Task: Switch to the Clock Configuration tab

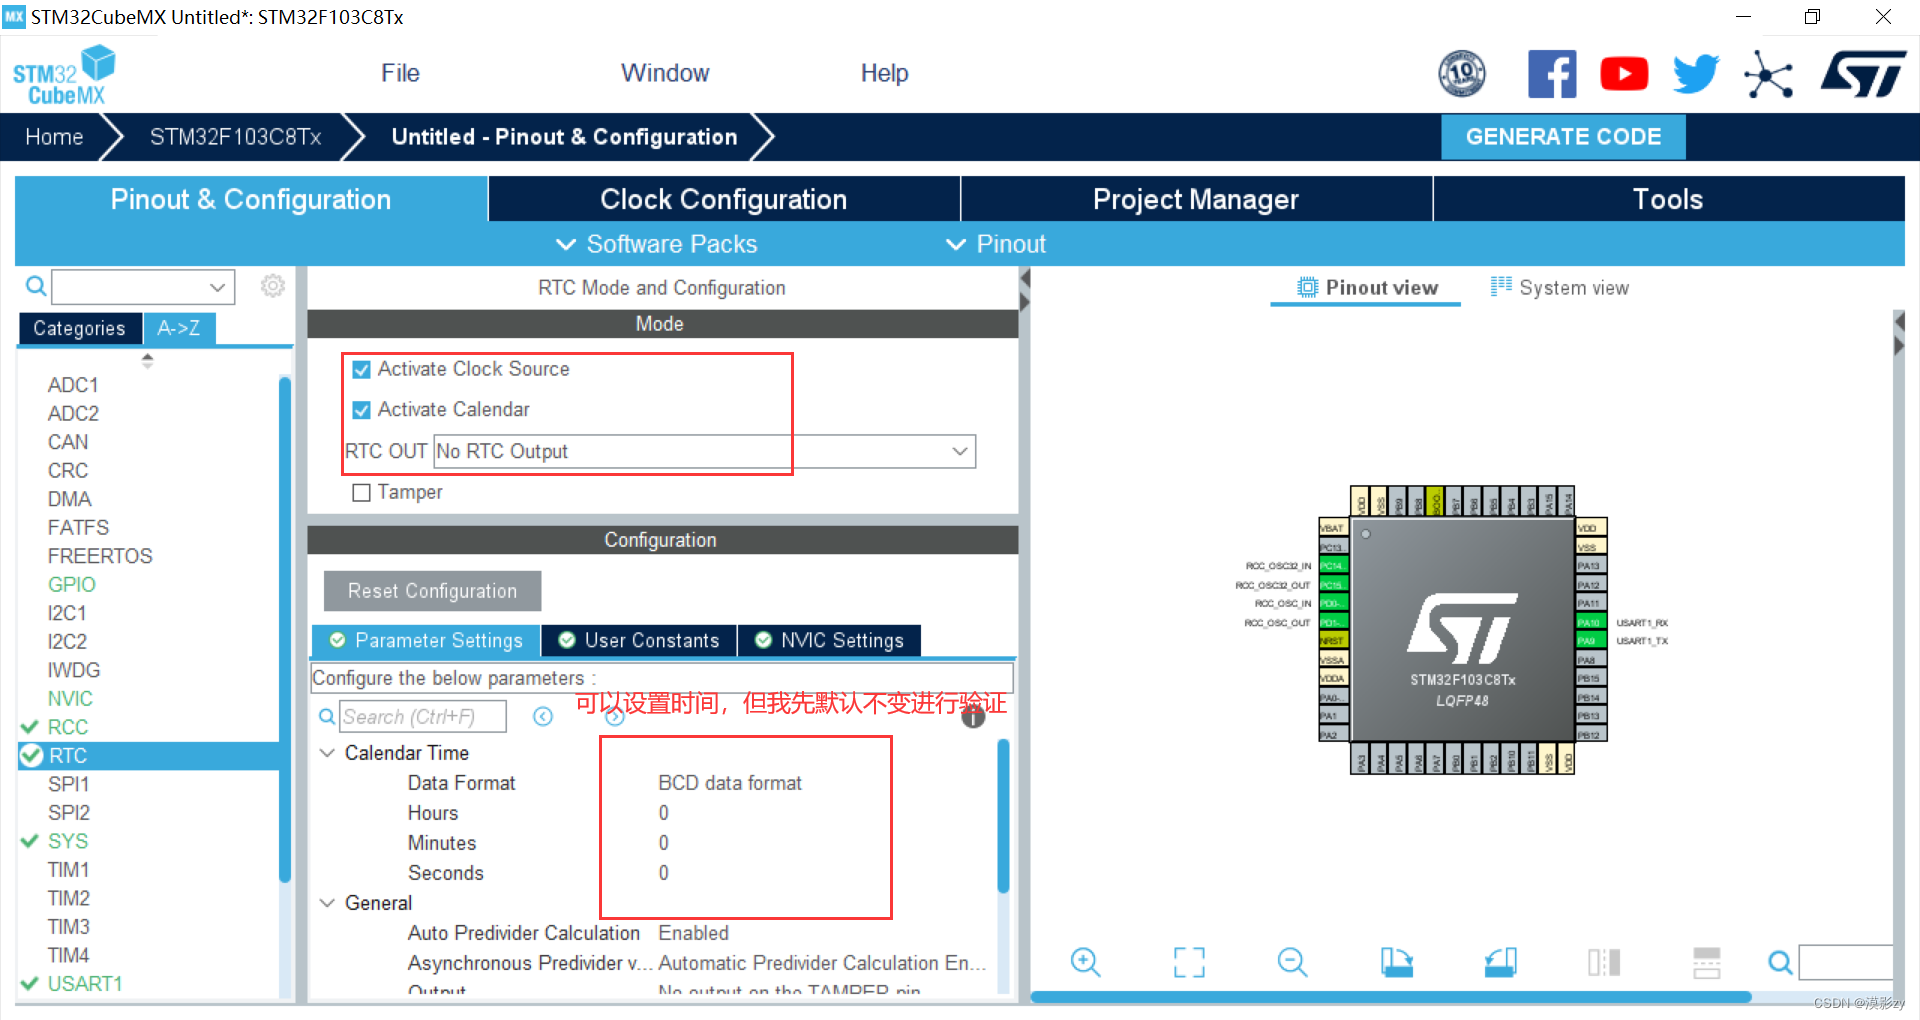Action: (x=723, y=199)
